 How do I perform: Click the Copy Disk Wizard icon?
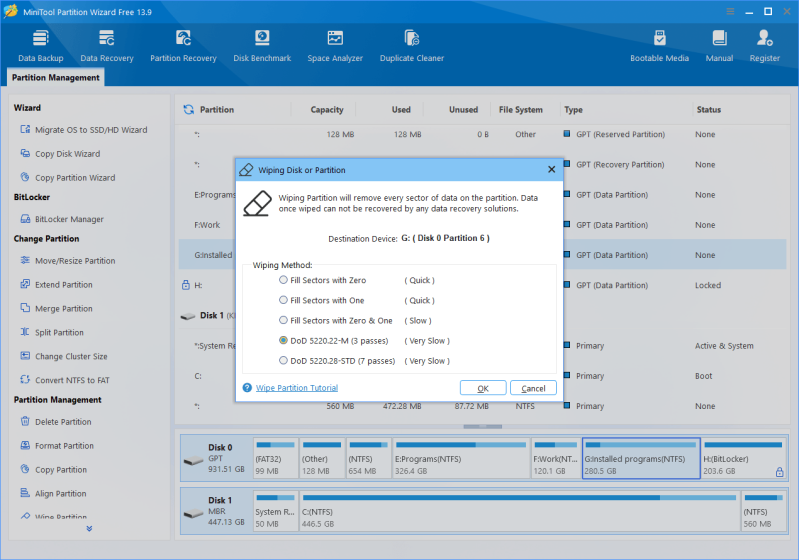point(25,153)
